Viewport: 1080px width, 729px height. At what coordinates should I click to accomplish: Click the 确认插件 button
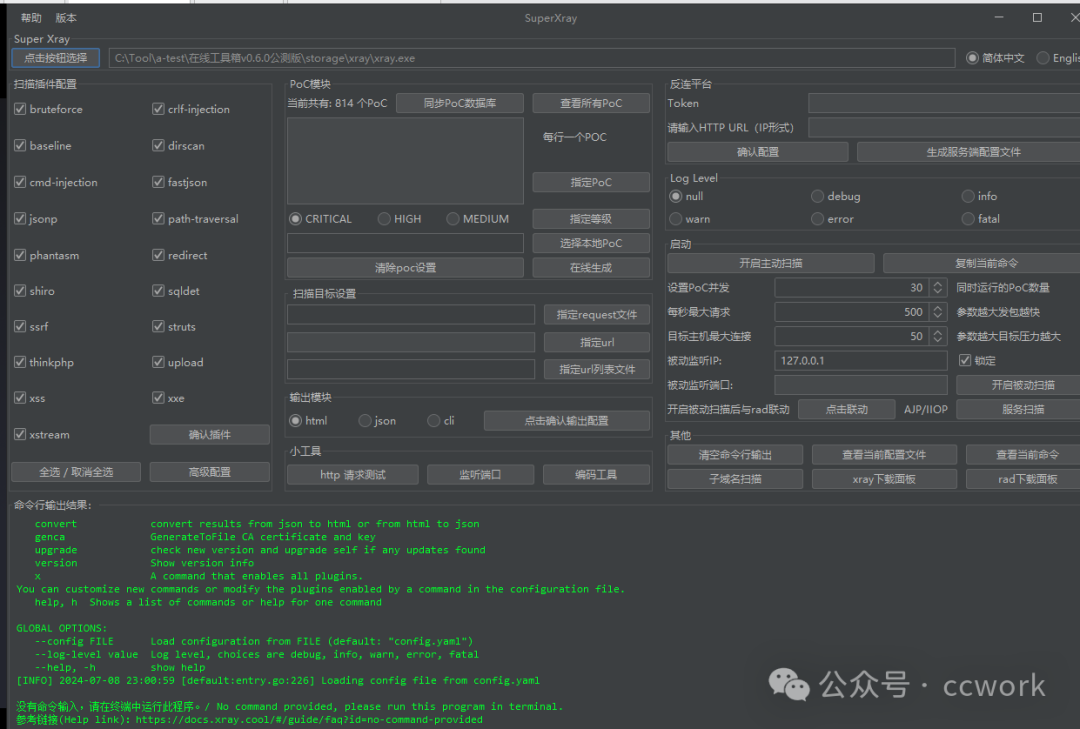[x=209, y=435]
